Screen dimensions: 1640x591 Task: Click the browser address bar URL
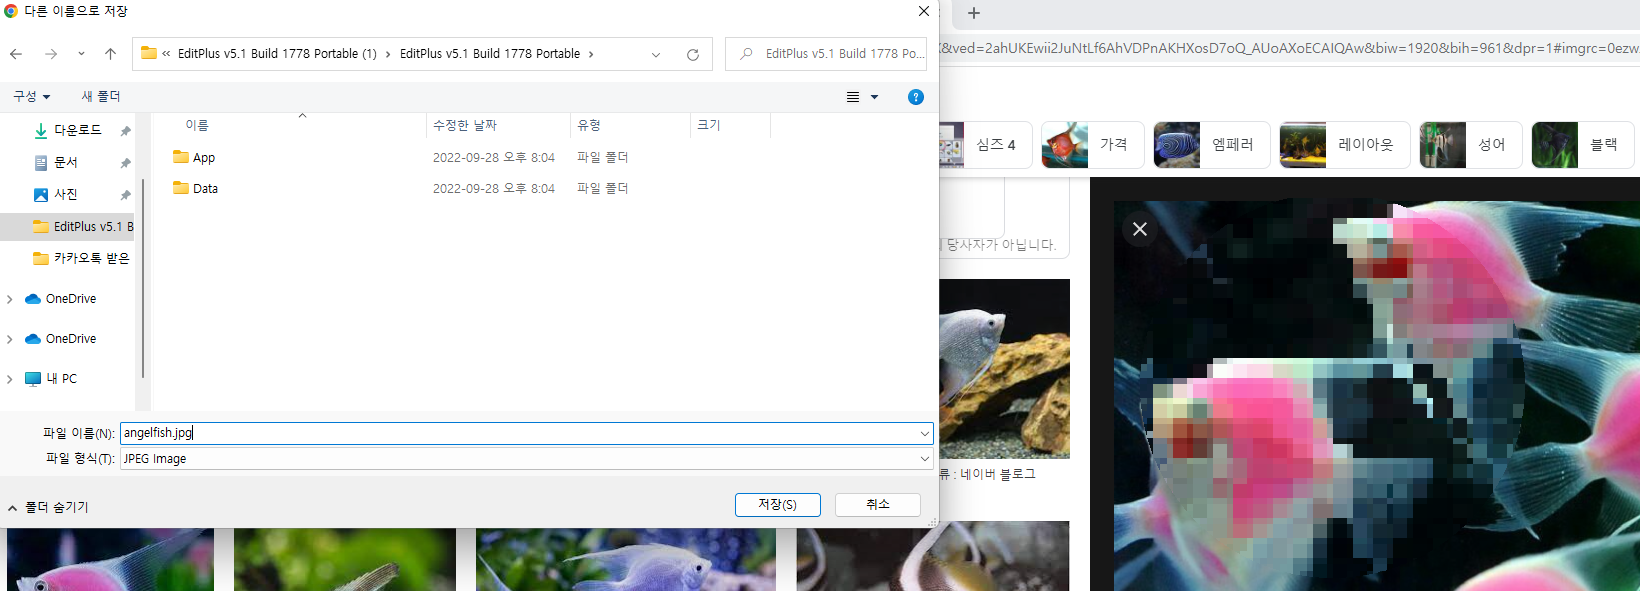[x=1290, y=48]
